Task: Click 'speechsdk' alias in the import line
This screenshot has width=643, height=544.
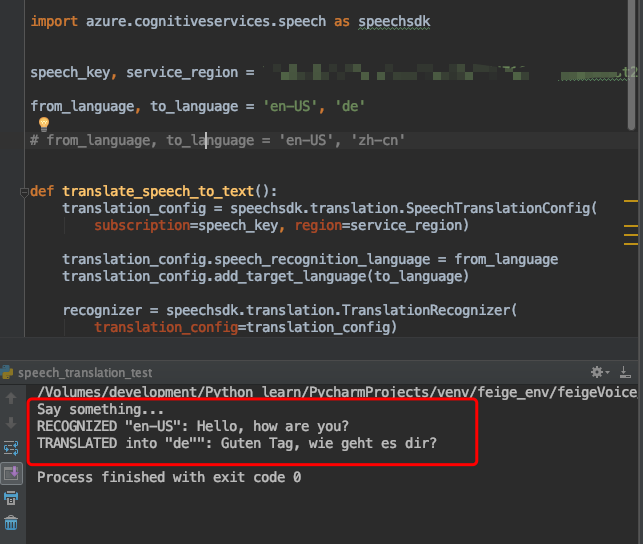Action: (394, 21)
